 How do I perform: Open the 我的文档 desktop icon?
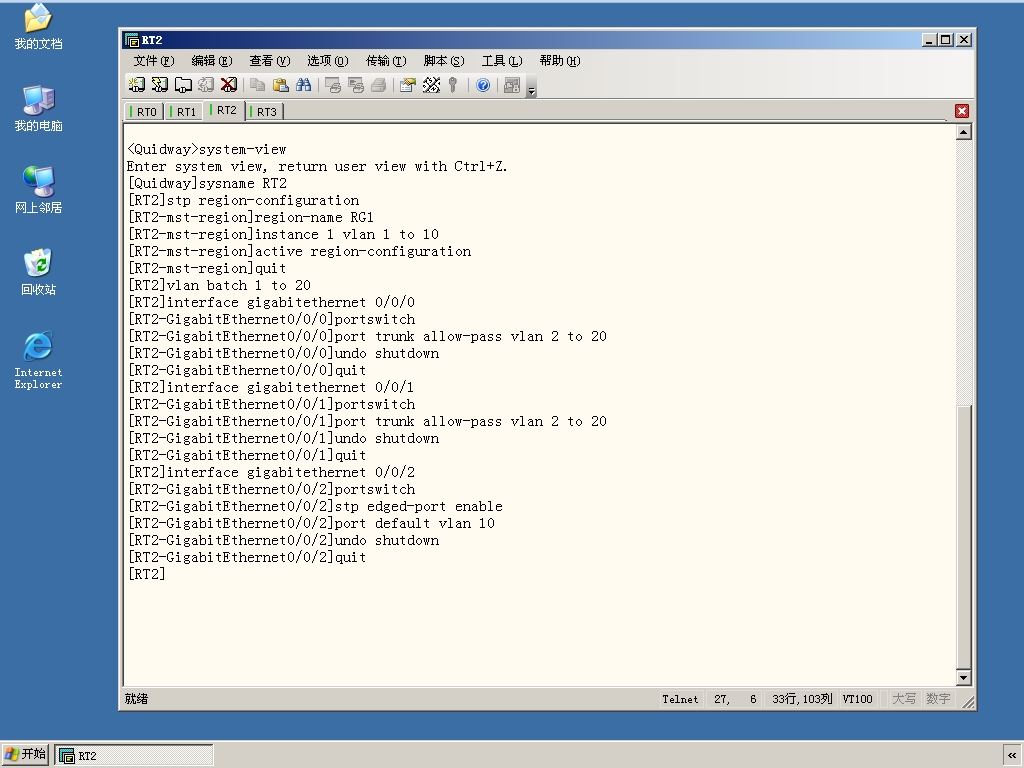[39, 26]
